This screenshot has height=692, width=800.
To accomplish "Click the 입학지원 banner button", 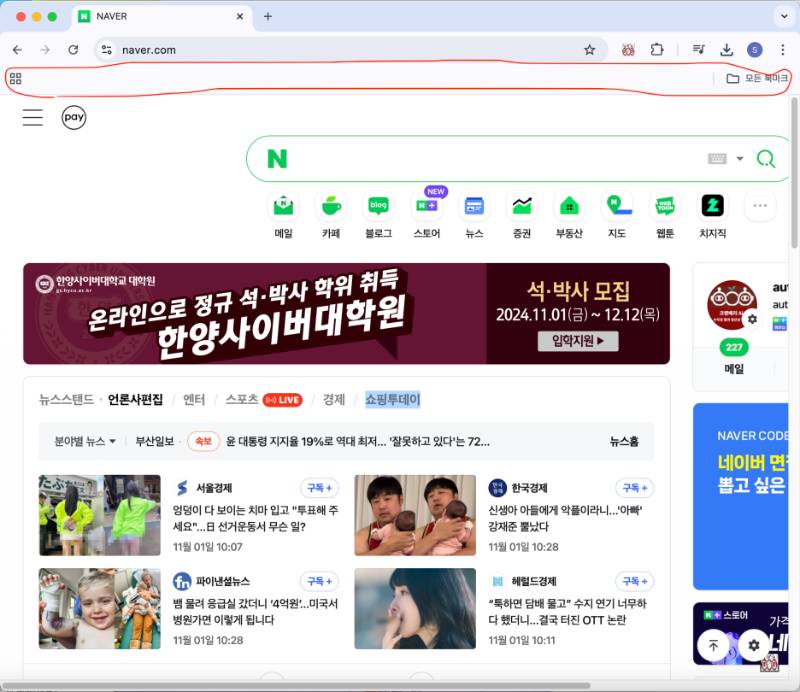I will pos(578,342).
